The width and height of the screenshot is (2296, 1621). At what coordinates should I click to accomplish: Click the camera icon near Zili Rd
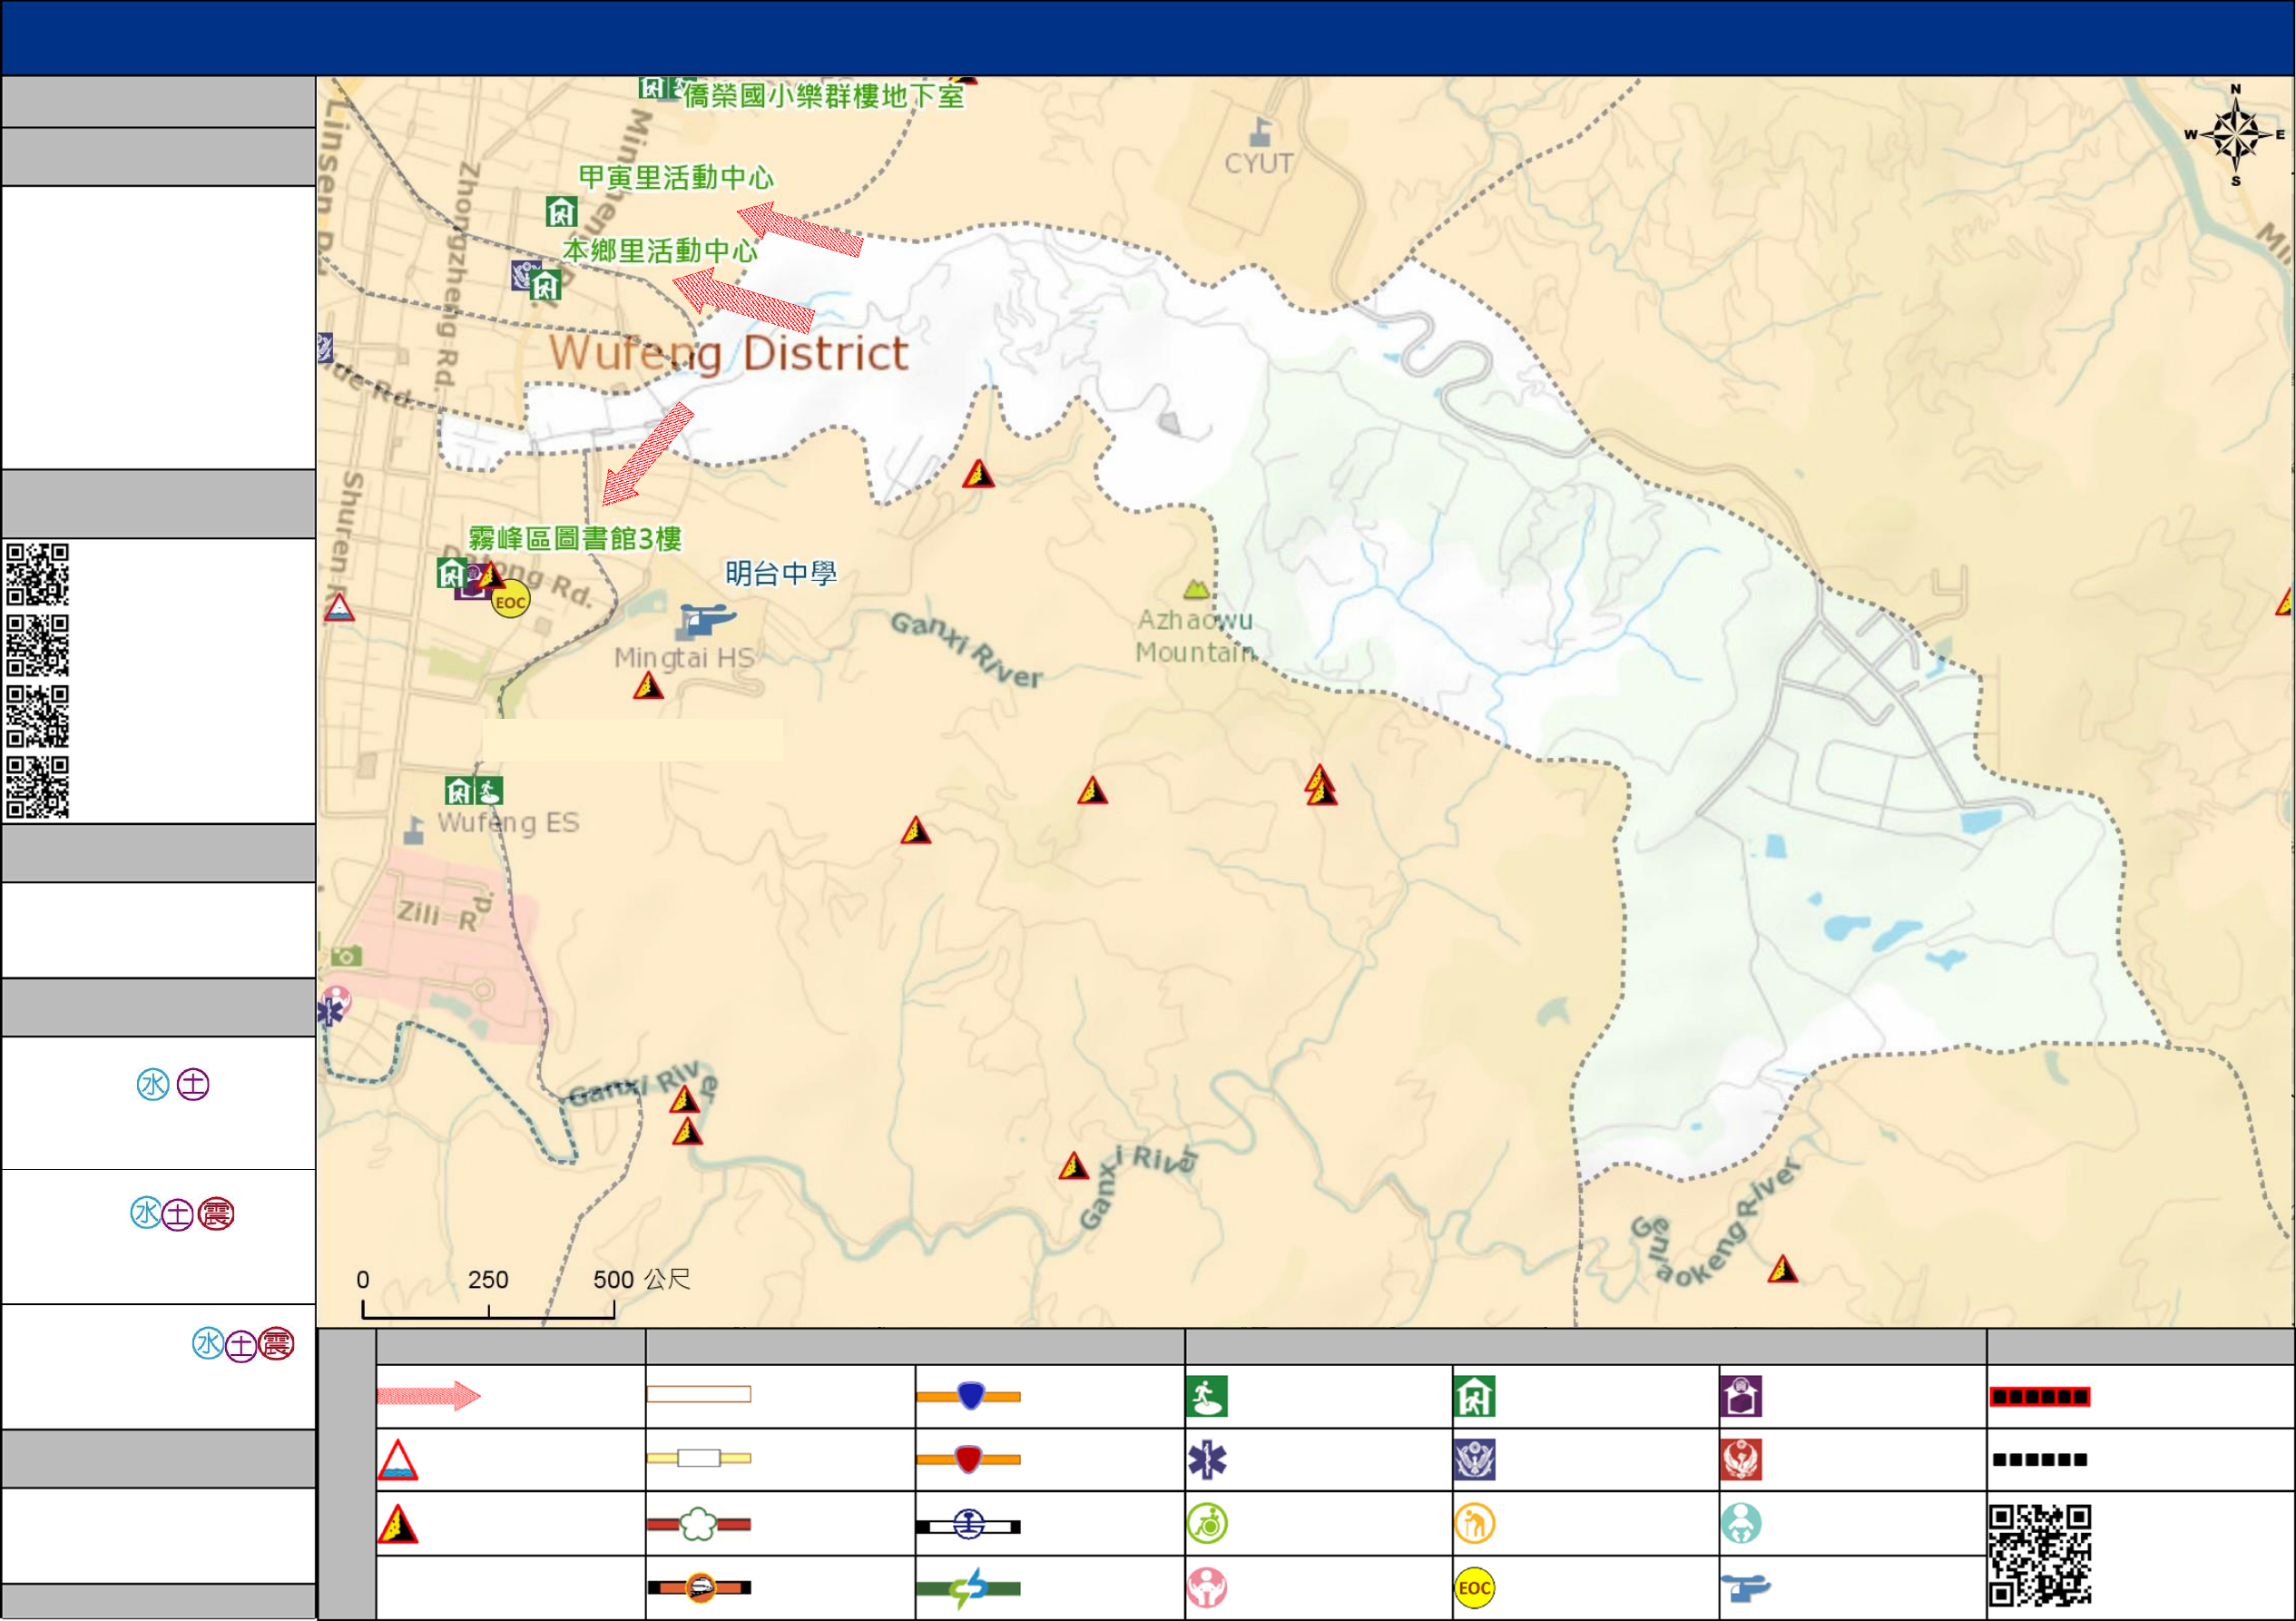(346, 956)
